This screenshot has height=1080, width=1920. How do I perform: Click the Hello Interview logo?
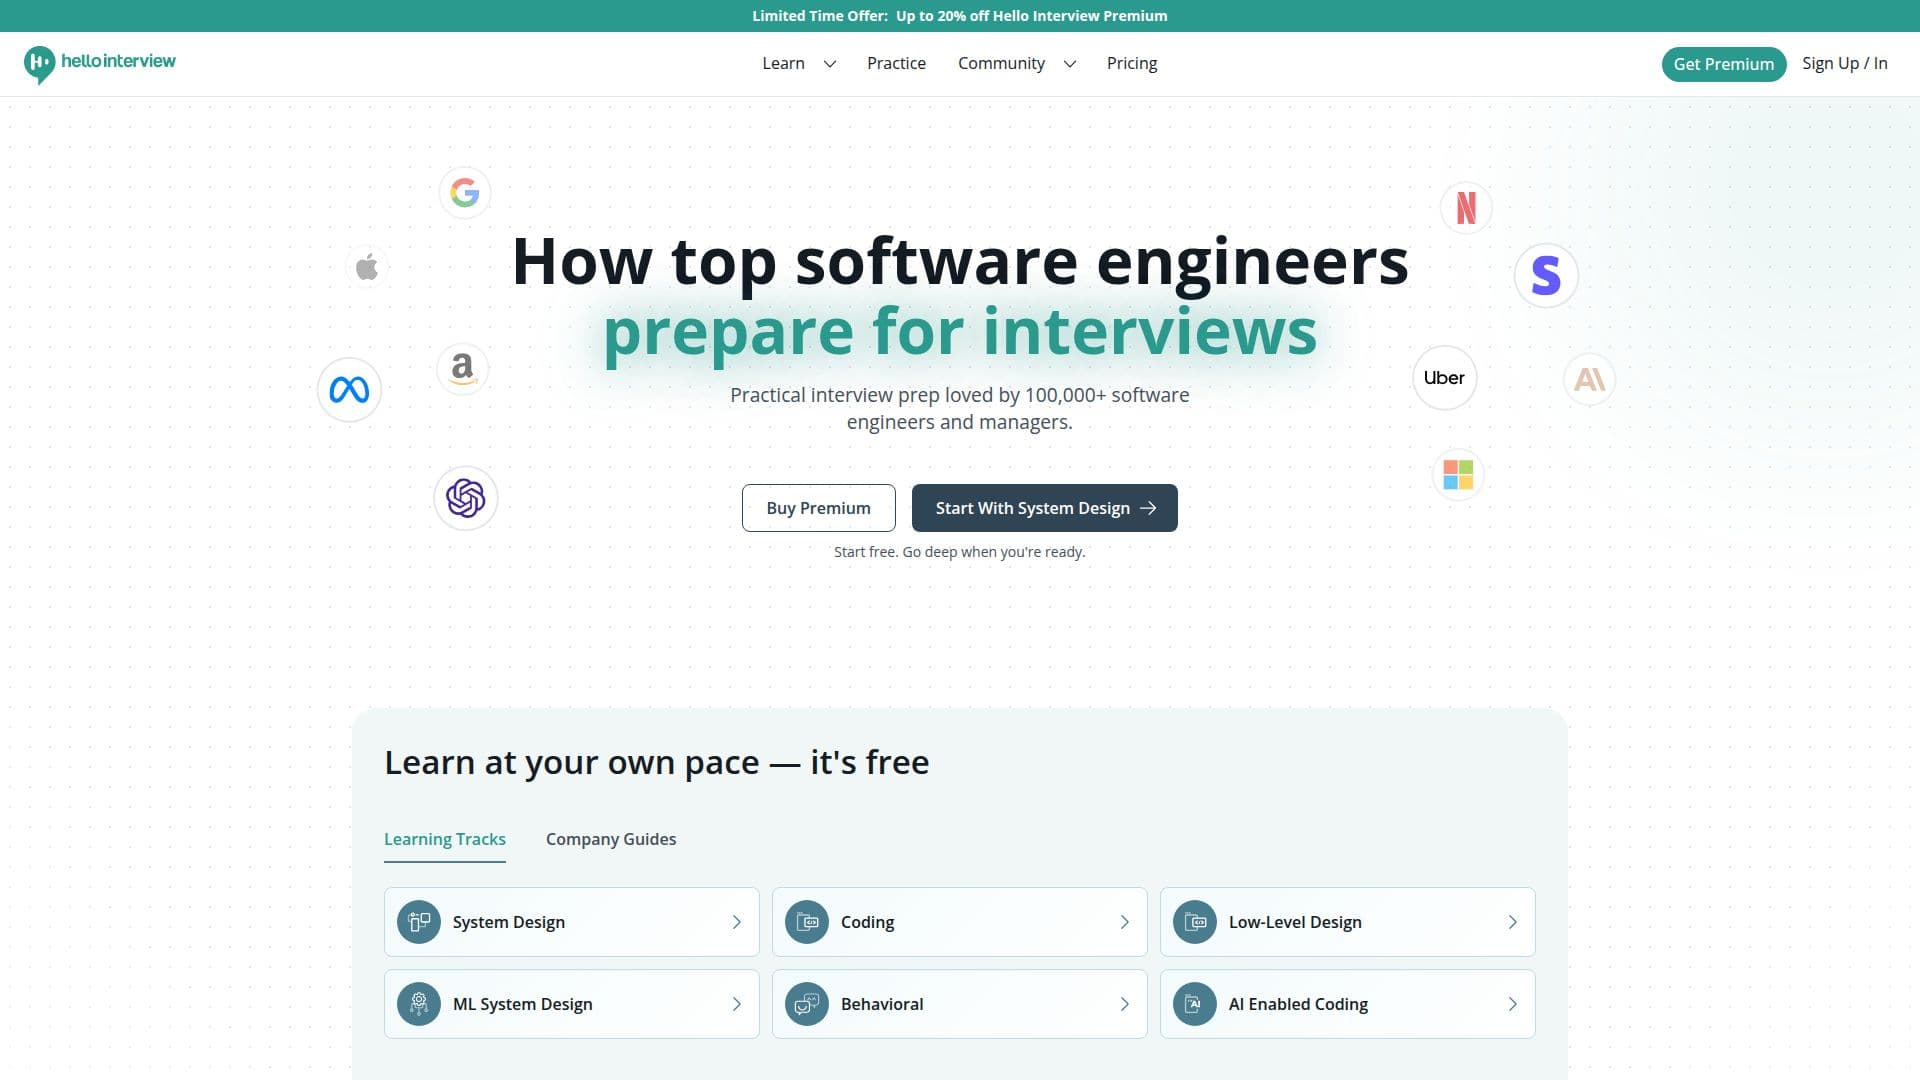pos(99,63)
